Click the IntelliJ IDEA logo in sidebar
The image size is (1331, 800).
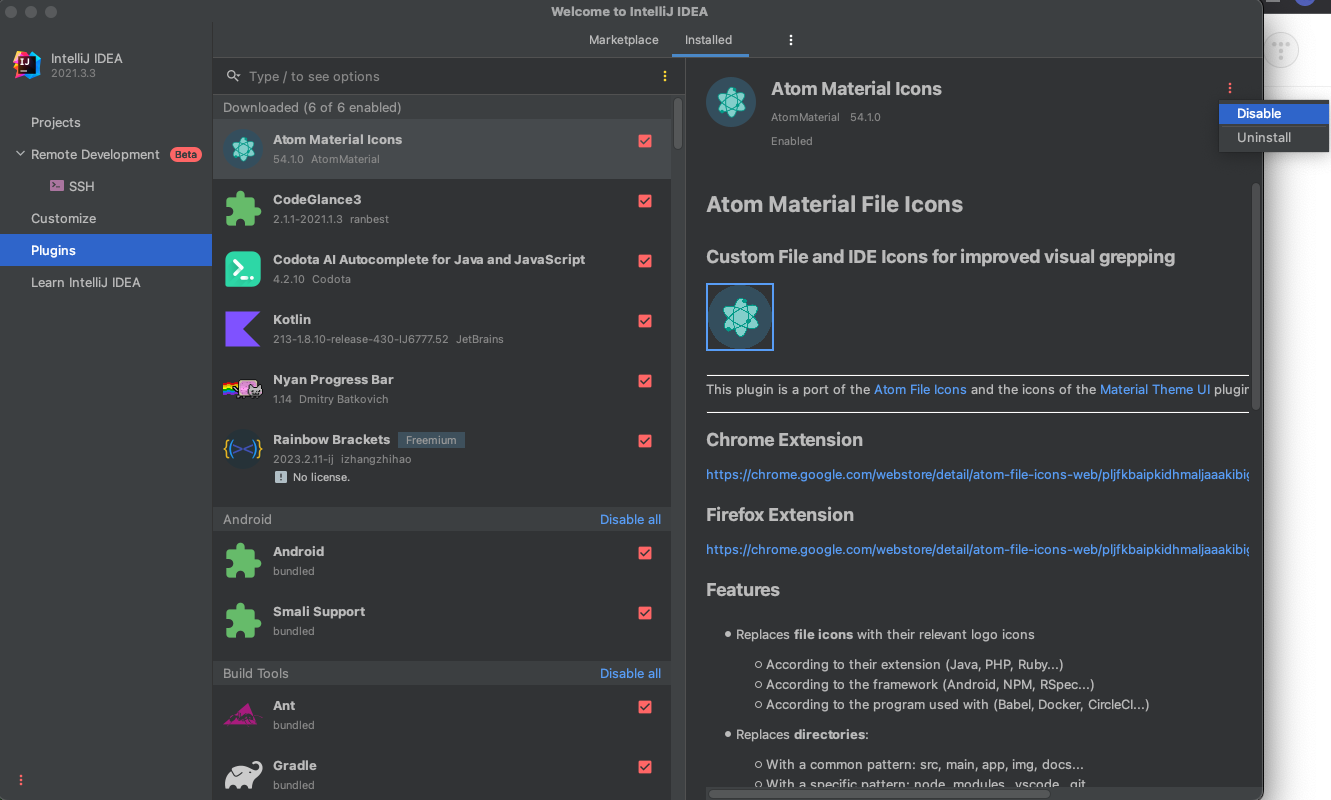pos(27,65)
